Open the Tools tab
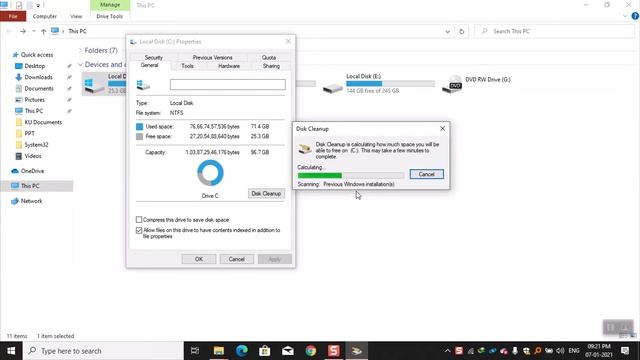640x360 pixels. [x=187, y=66]
